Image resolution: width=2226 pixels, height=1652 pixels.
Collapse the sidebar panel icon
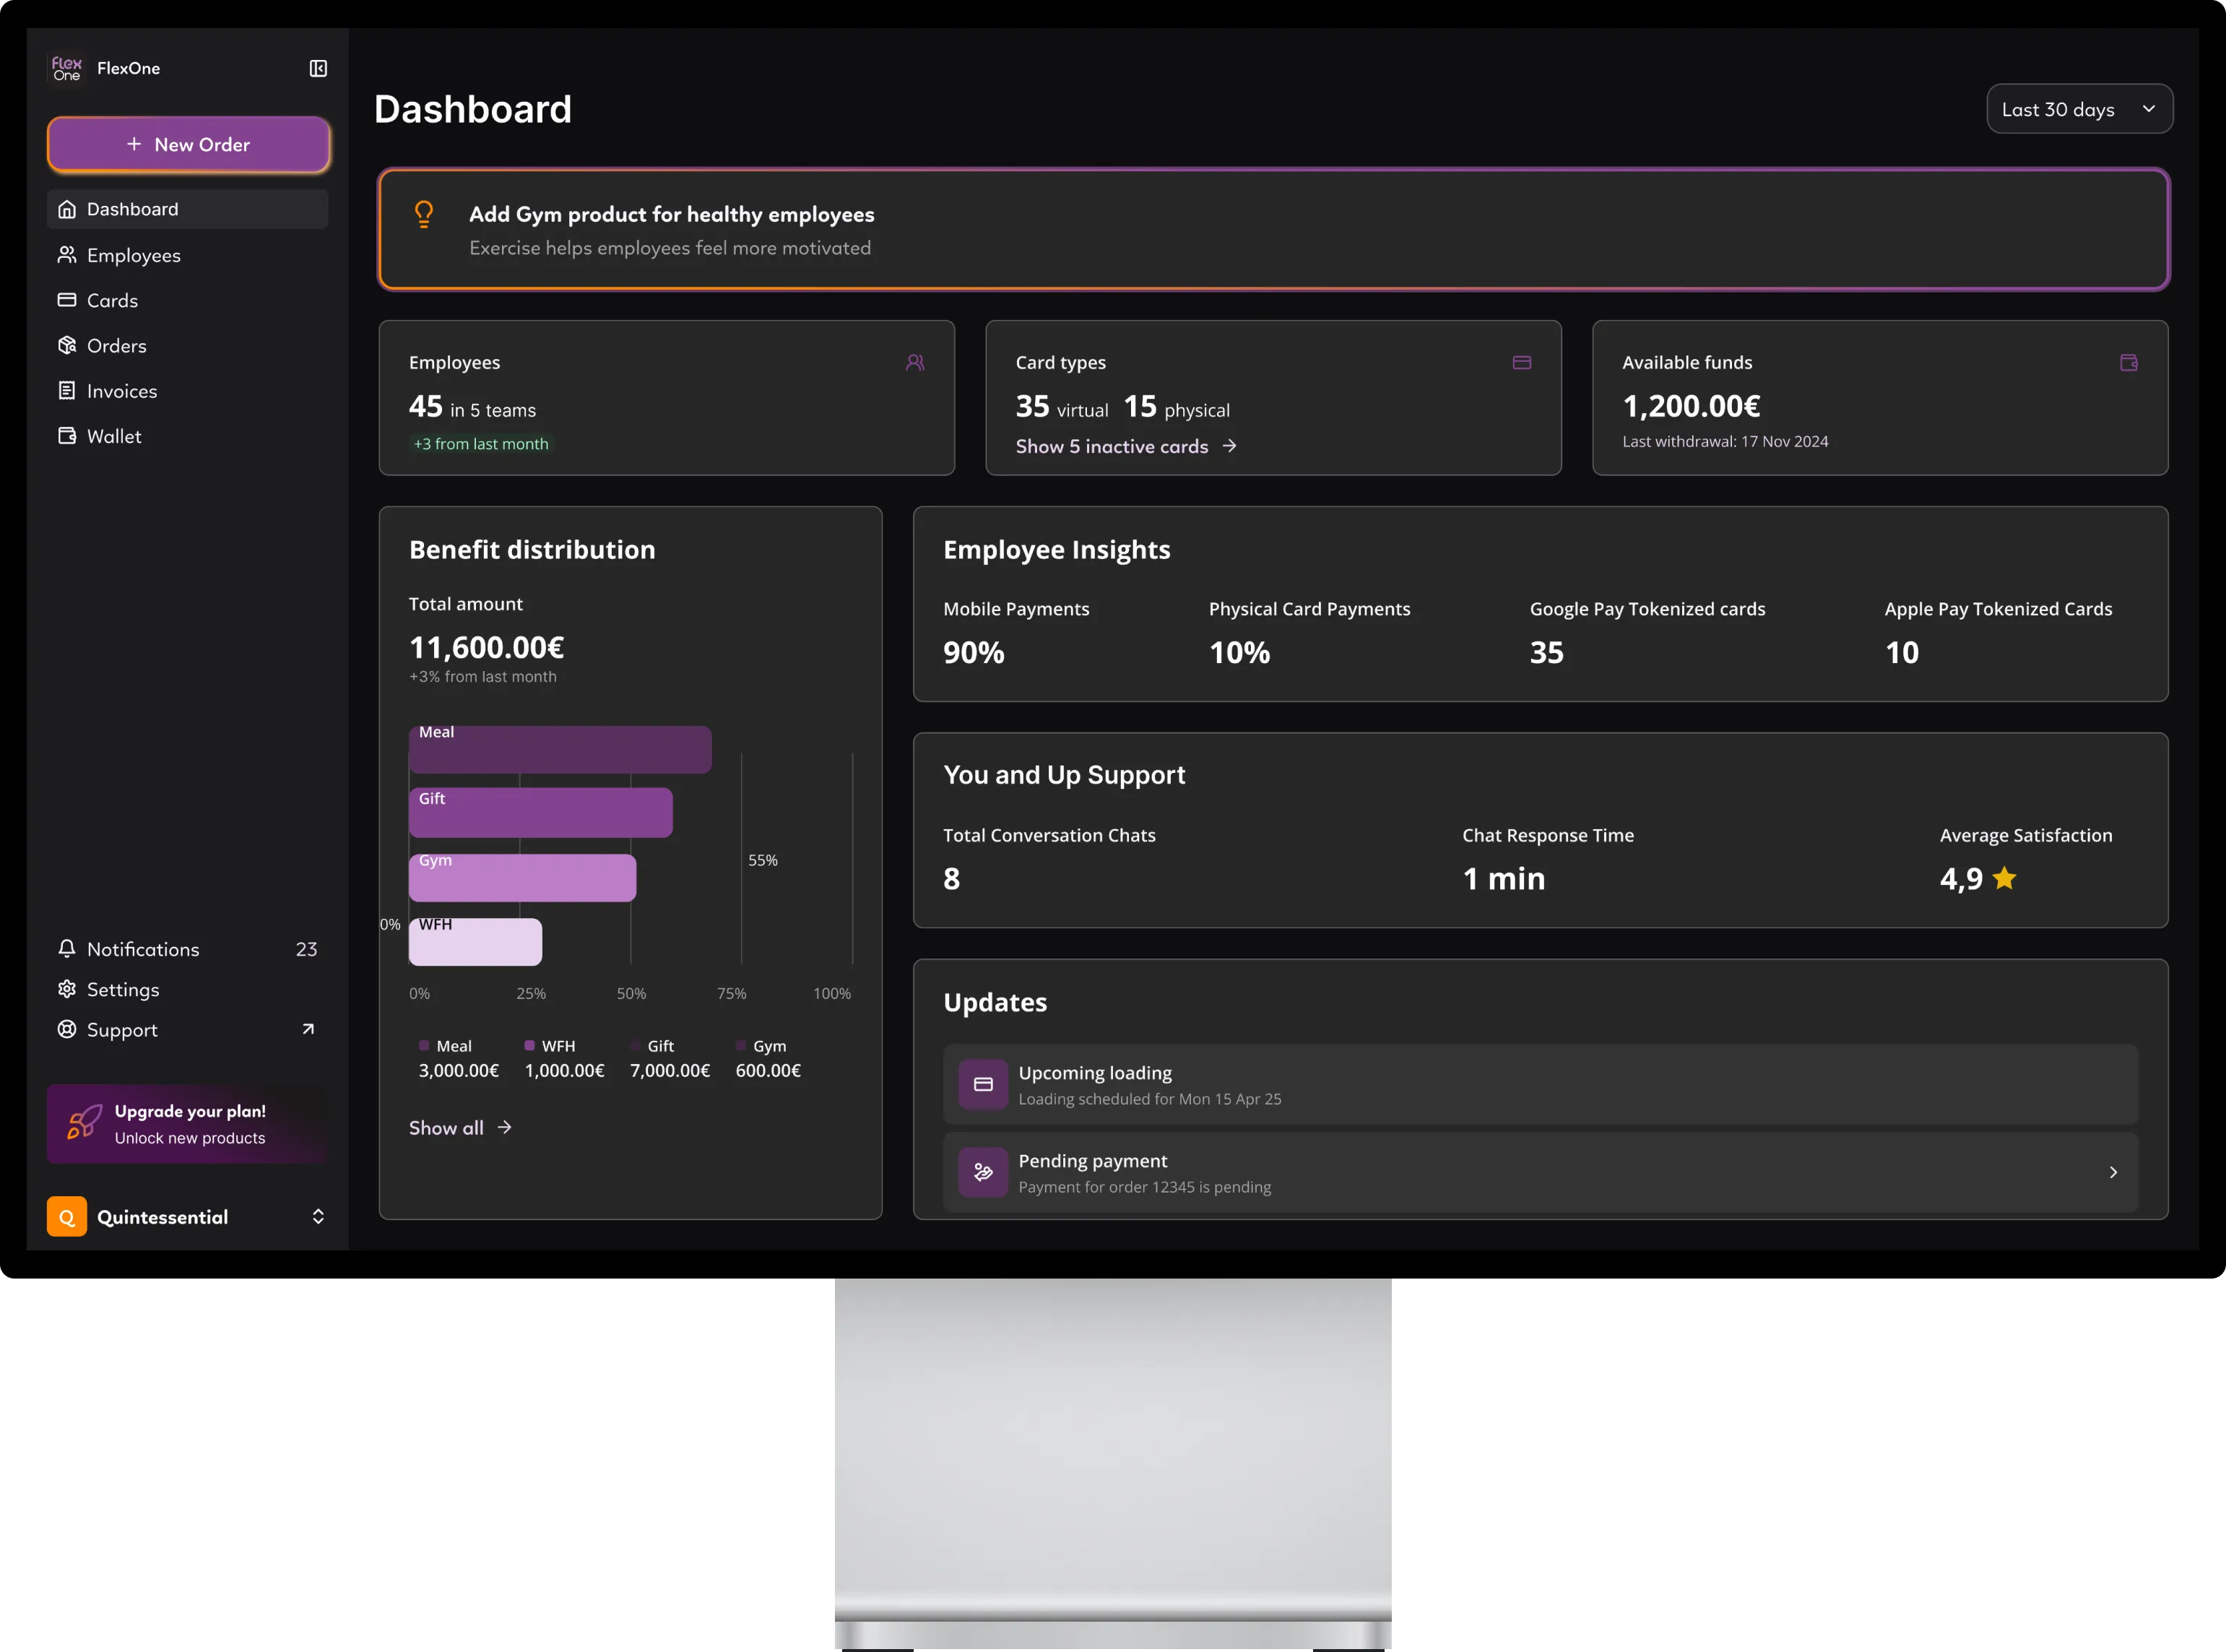tap(318, 68)
